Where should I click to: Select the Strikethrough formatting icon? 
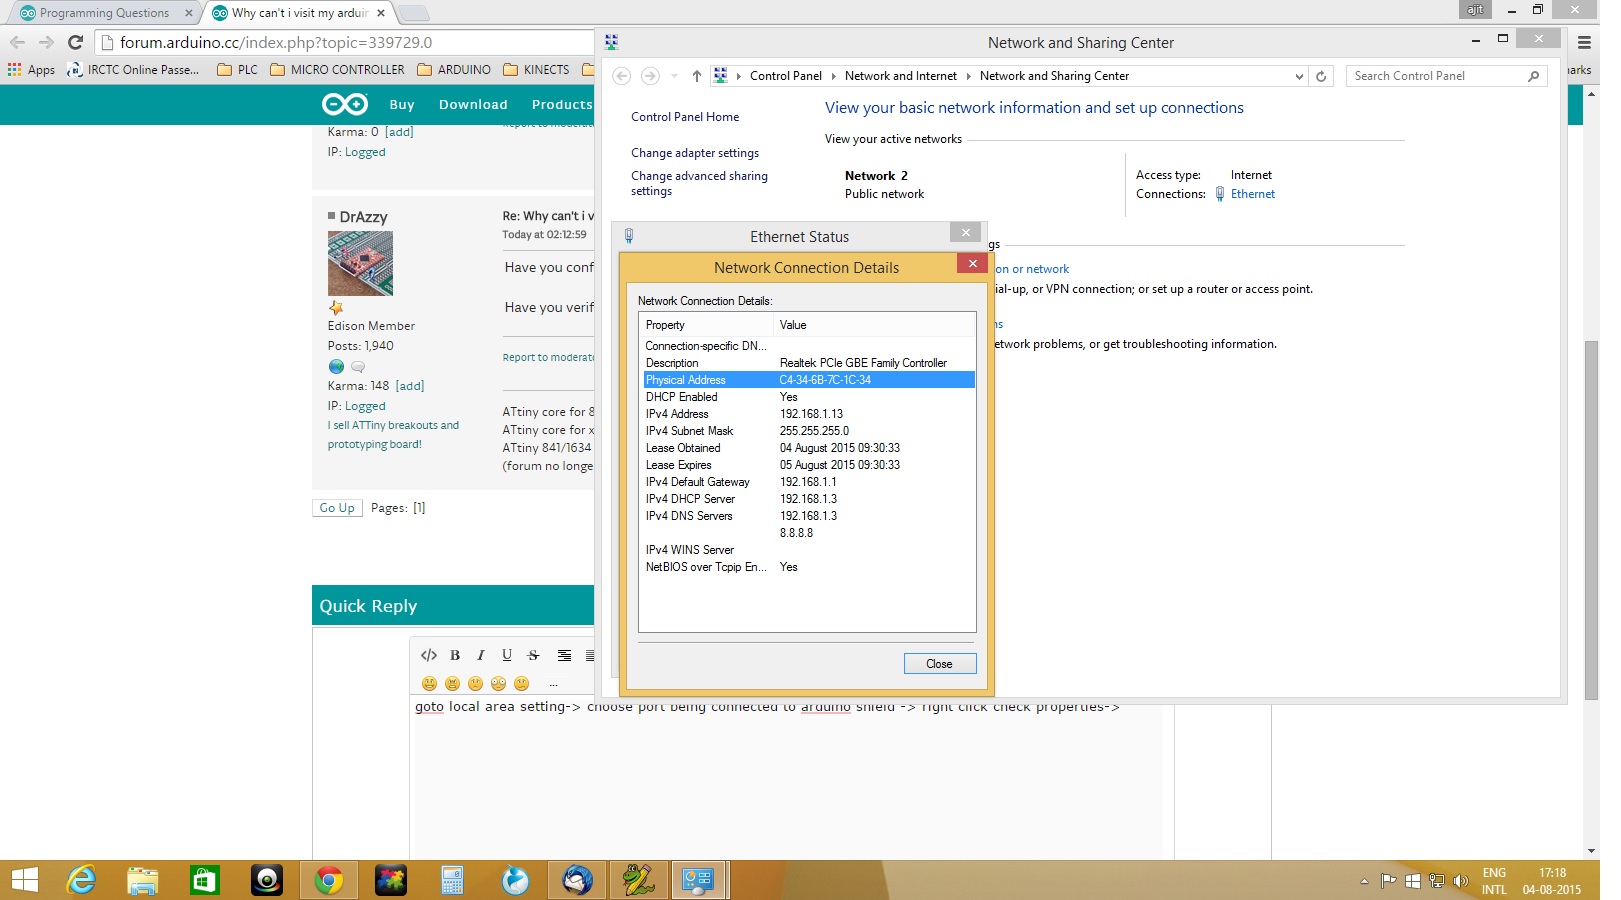point(533,655)
